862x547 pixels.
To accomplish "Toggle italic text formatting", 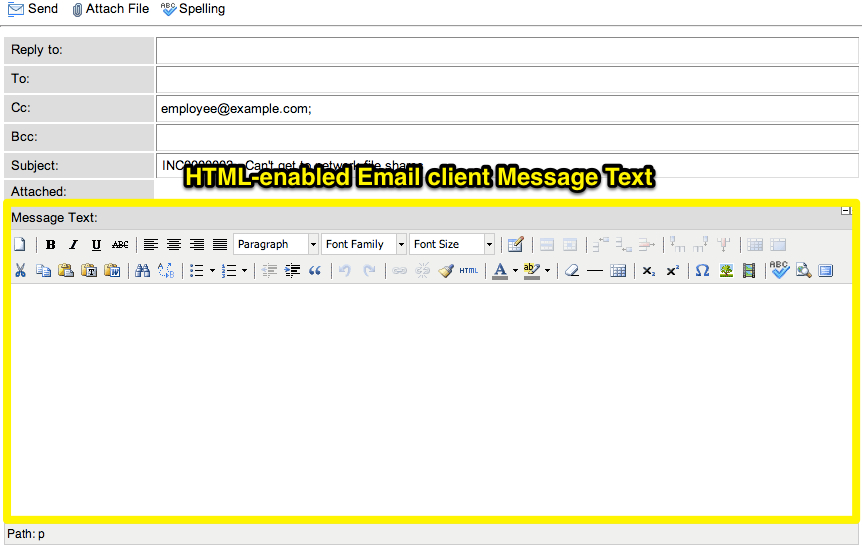I will [73, 245].
